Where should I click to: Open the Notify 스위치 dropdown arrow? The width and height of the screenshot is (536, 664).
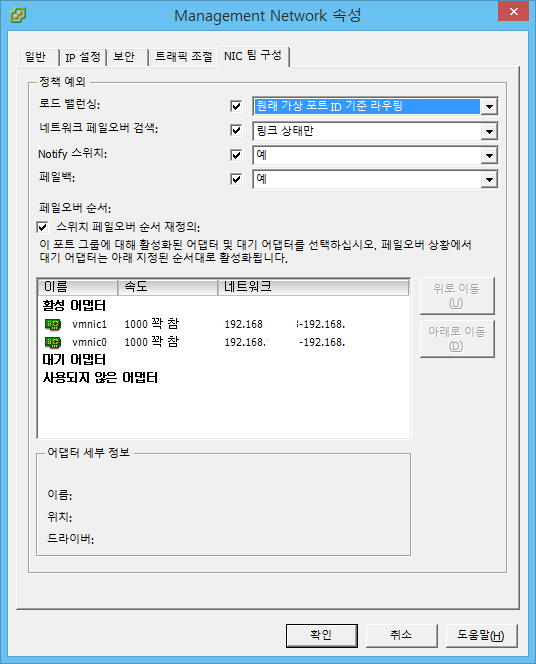pos(489,155)
